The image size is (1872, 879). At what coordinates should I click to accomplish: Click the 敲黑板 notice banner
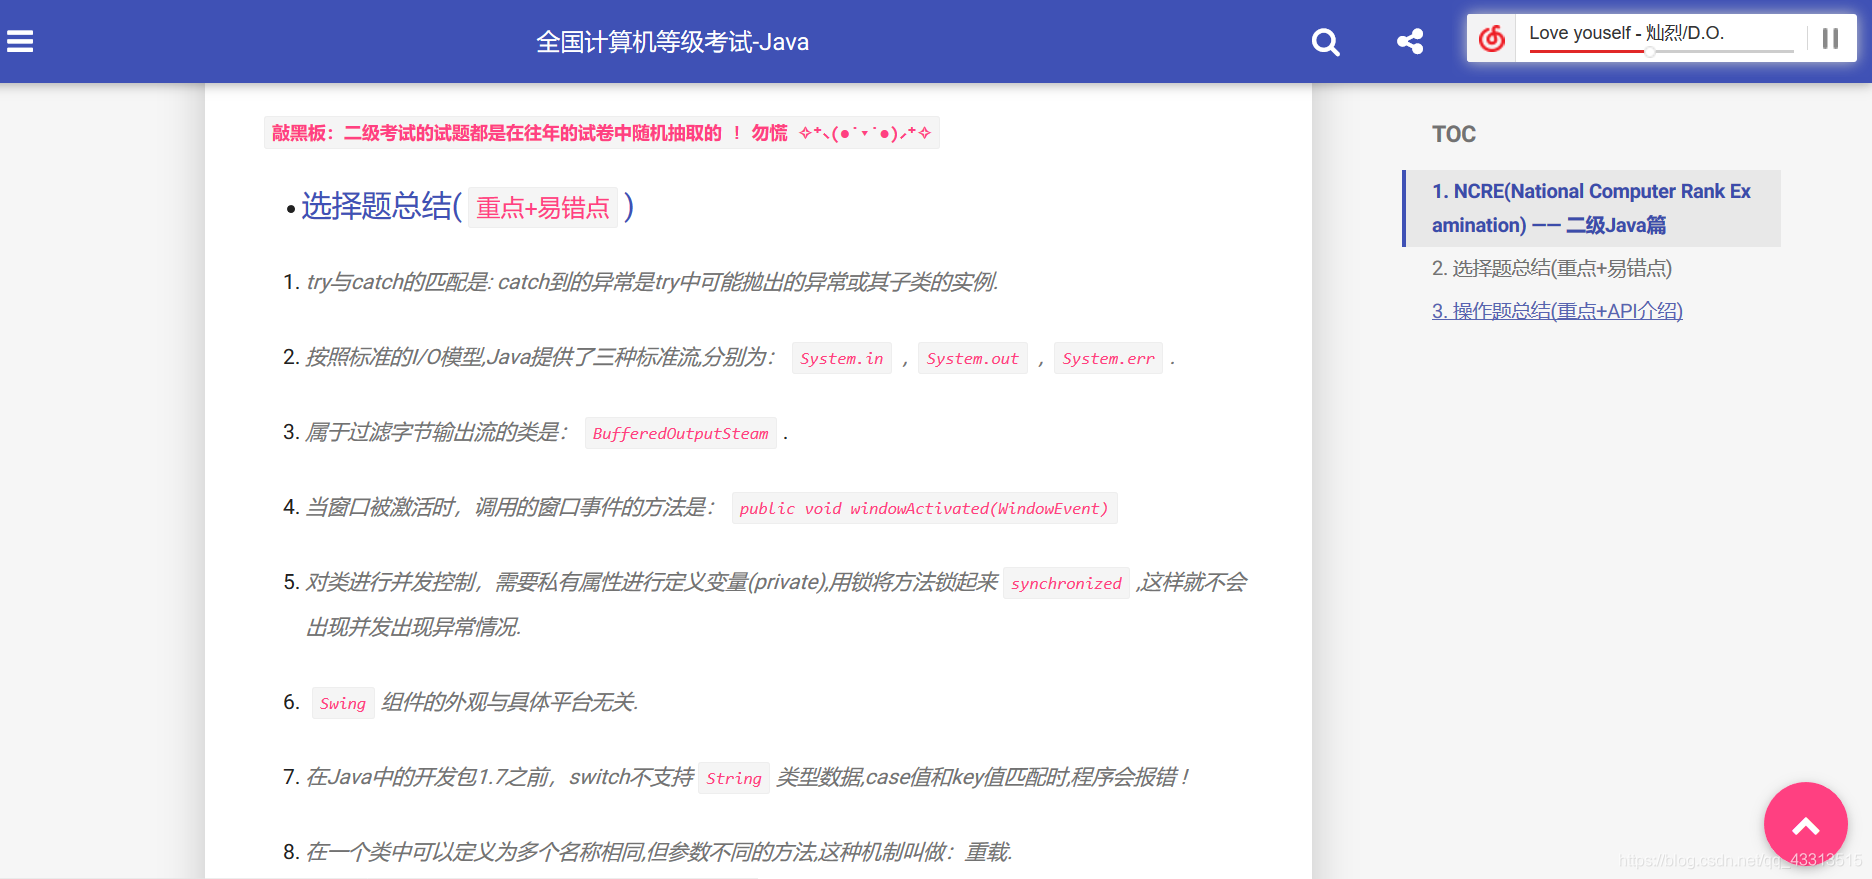click(x=601, y=133)
